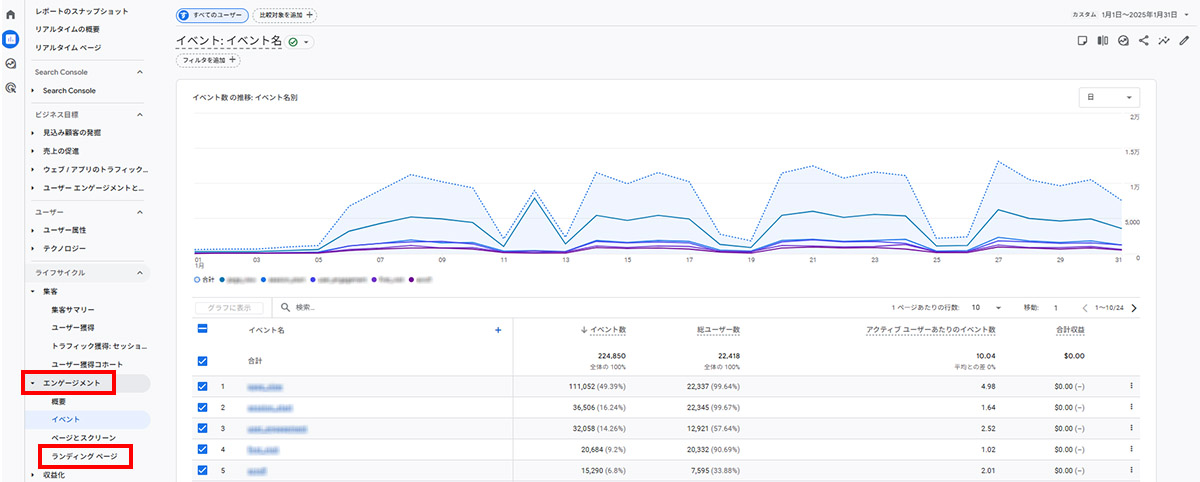
Task: Click the annotation note icon
Action: (x=1082, y=41)
